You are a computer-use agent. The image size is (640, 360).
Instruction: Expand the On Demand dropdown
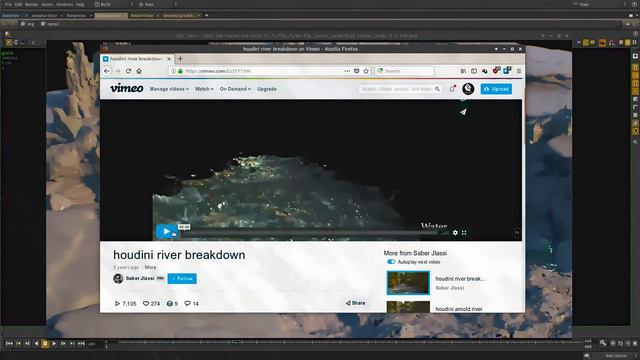click(235, 89)
